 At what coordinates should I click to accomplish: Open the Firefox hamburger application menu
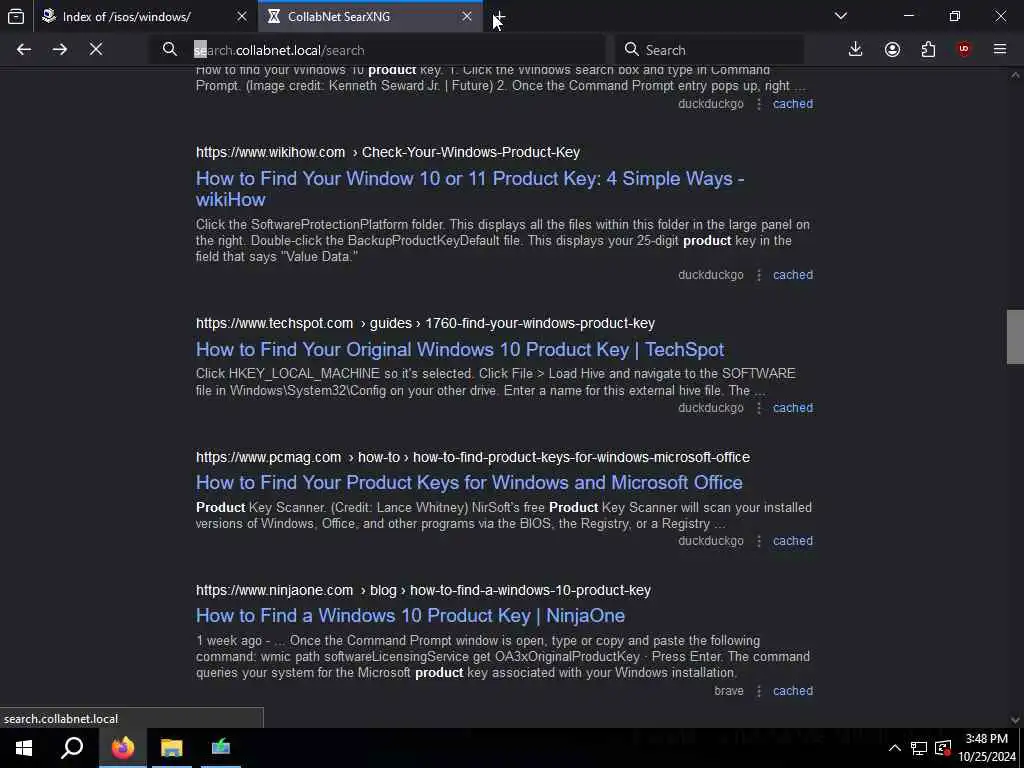click(1000, 50)
